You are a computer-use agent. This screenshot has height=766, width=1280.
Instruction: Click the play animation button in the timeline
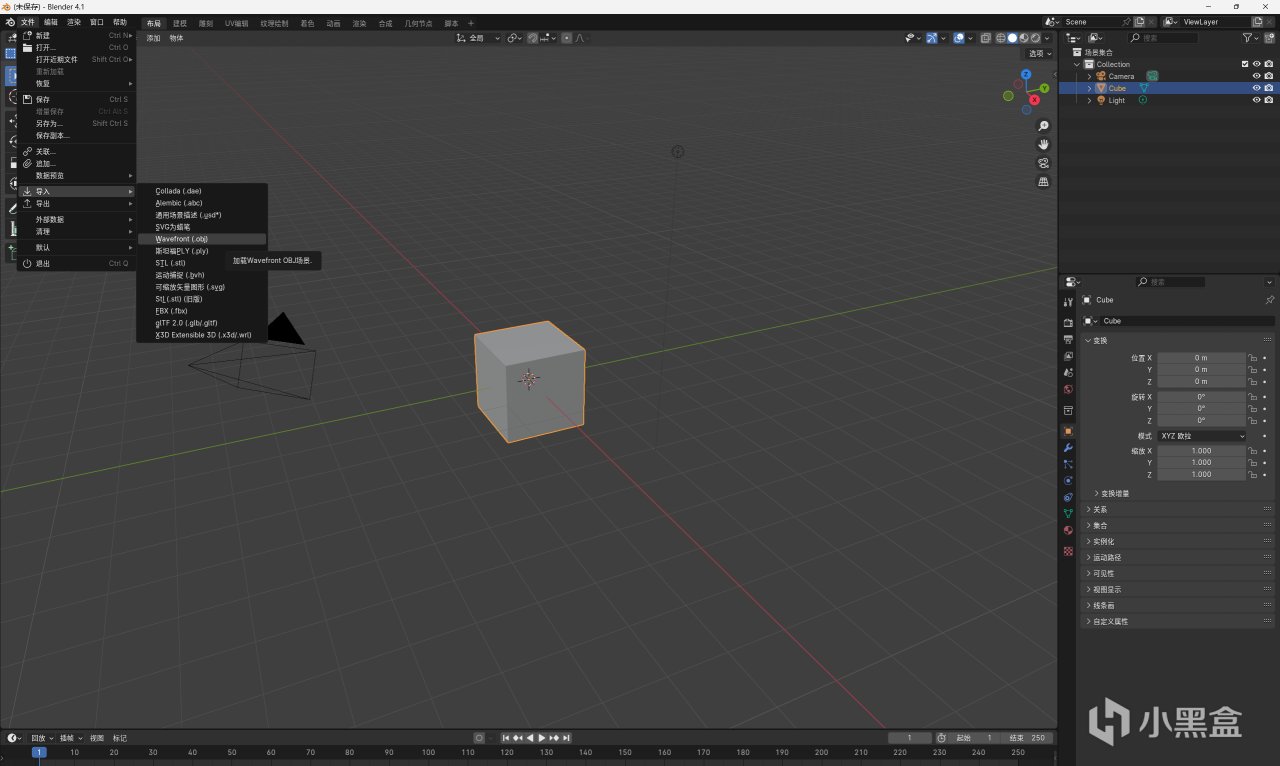point(542,738)
